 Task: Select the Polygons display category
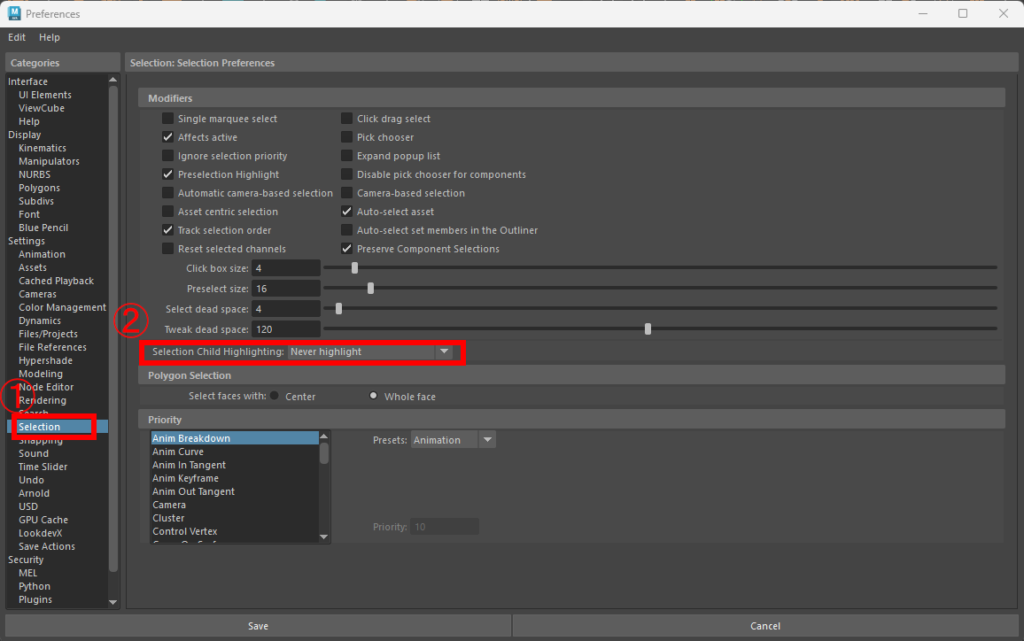pyautogui.click(x=39, y=188)
